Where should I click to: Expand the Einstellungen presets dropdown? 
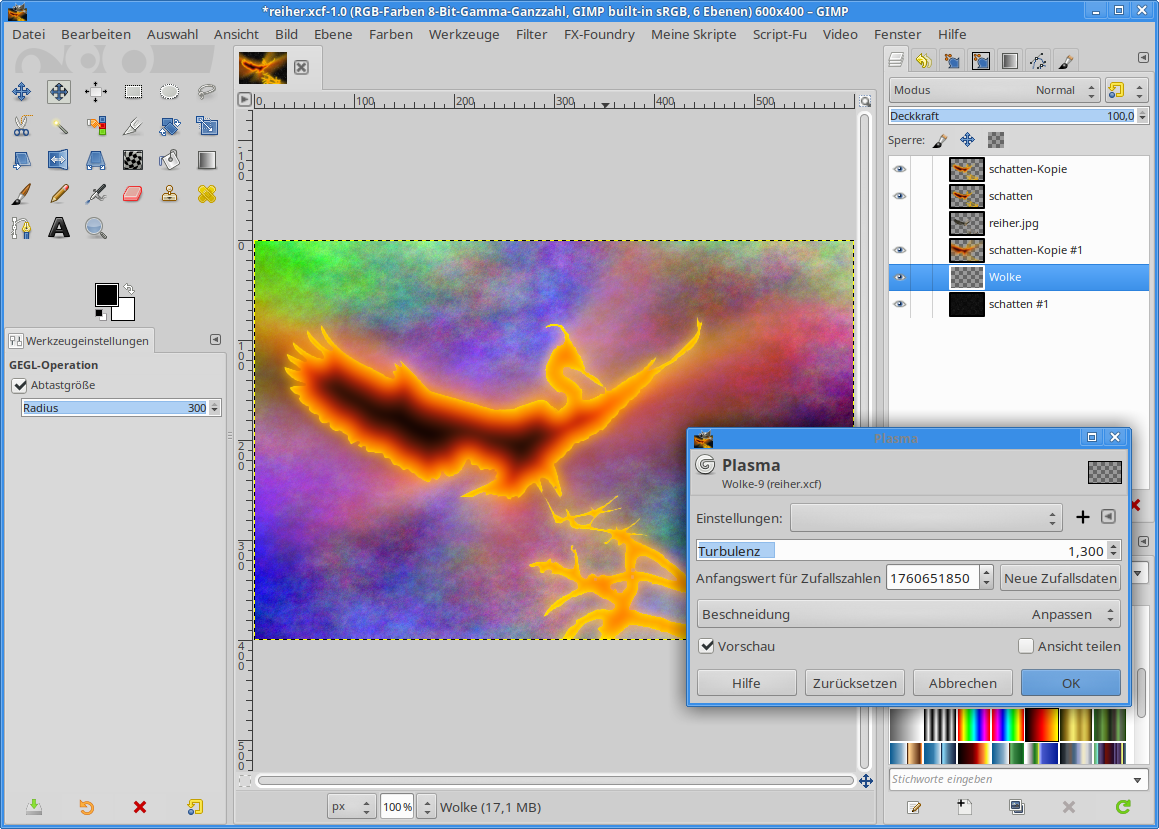click(x=925, y=518)
